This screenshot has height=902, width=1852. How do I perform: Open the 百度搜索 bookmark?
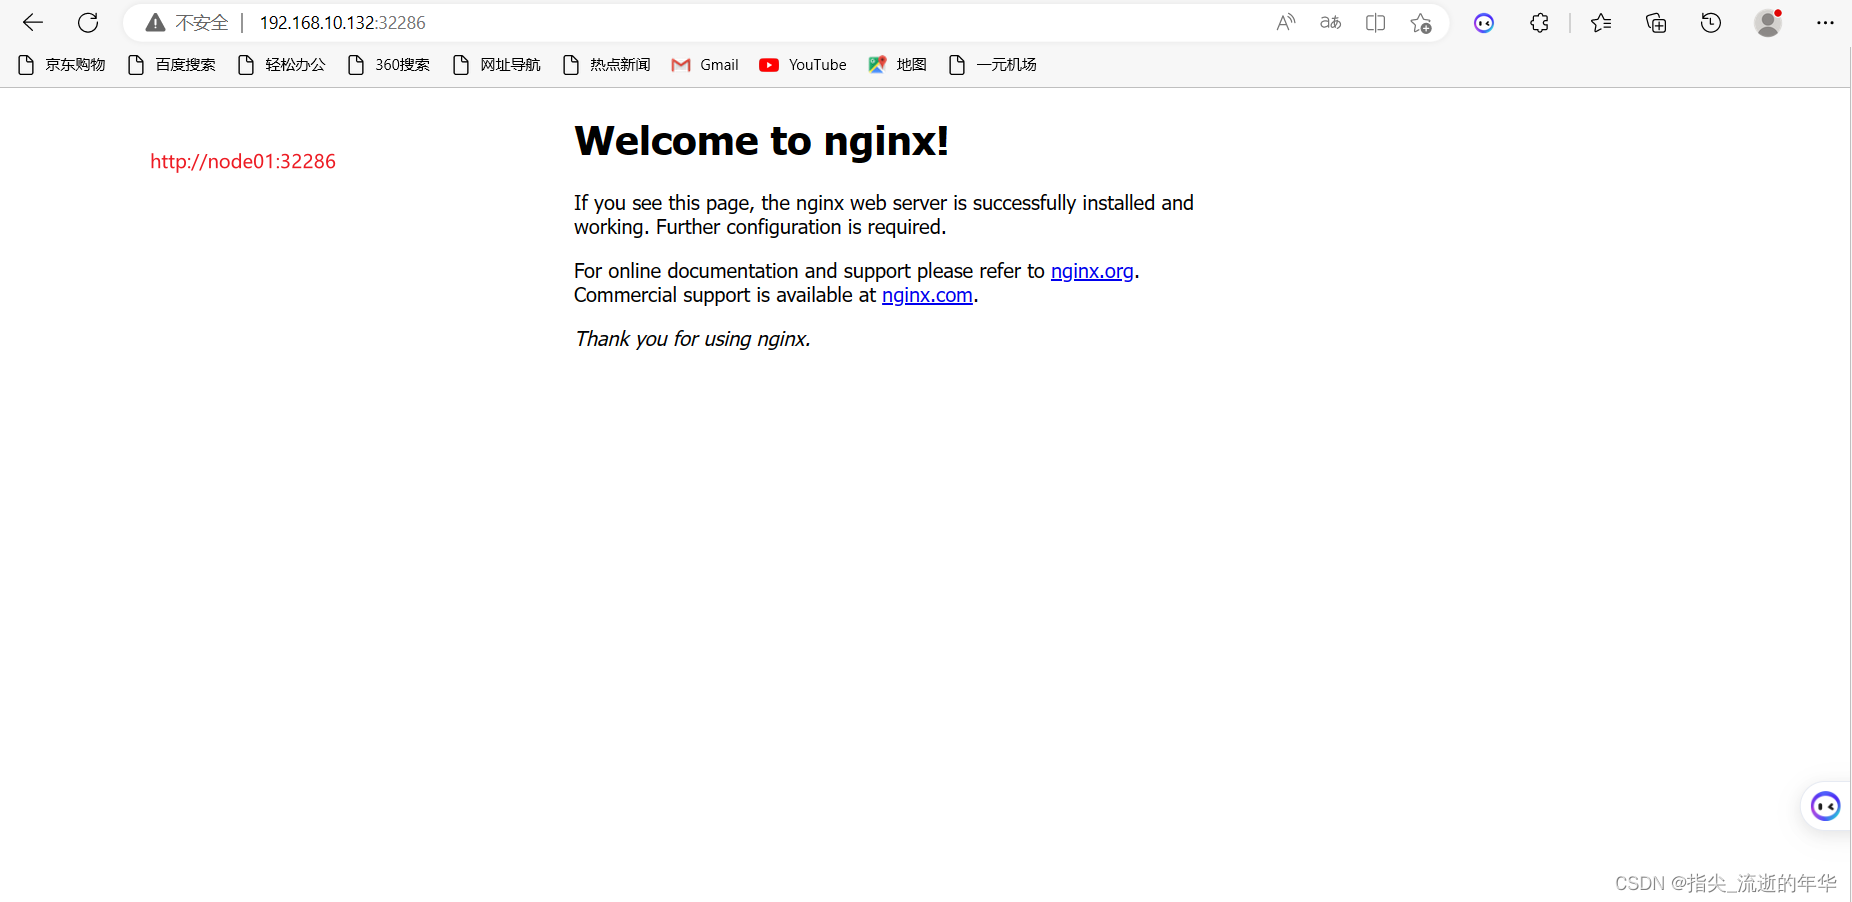pyautogui.click(x=172, y=65)
